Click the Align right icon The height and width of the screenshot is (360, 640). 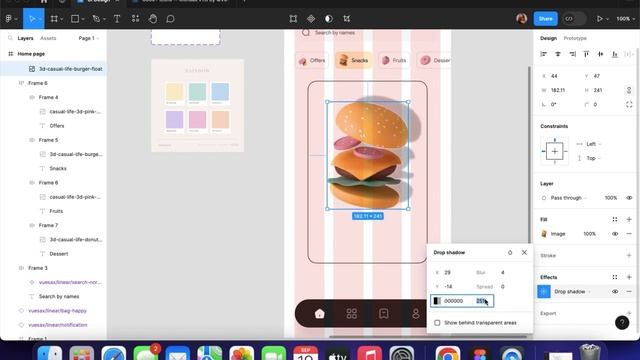click(572, 54)
